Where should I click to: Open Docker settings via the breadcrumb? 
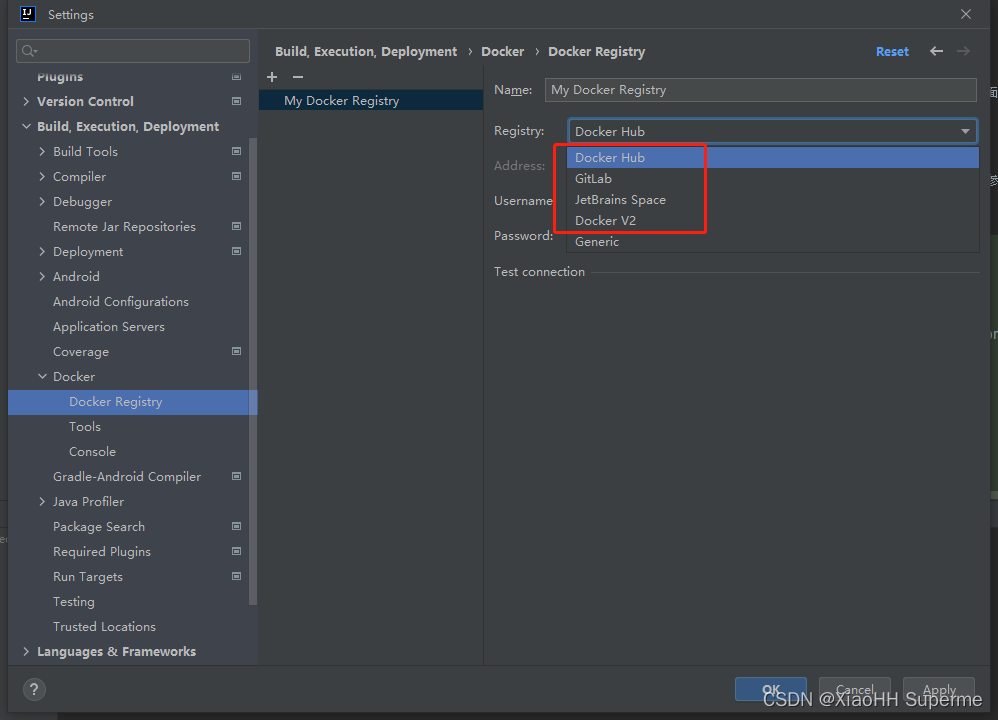point(502,51)
